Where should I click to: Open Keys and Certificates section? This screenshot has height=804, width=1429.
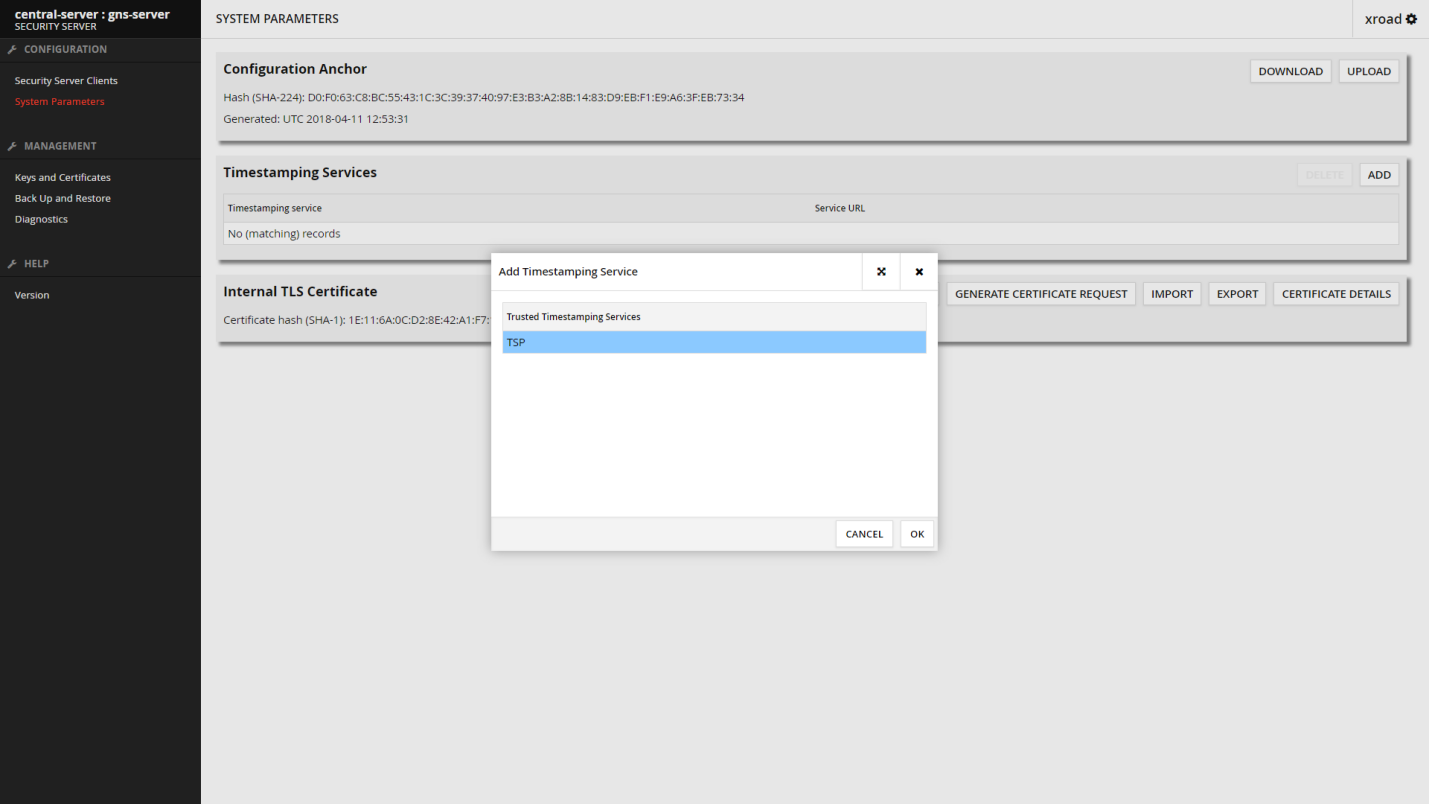click(x=62, y=178)
